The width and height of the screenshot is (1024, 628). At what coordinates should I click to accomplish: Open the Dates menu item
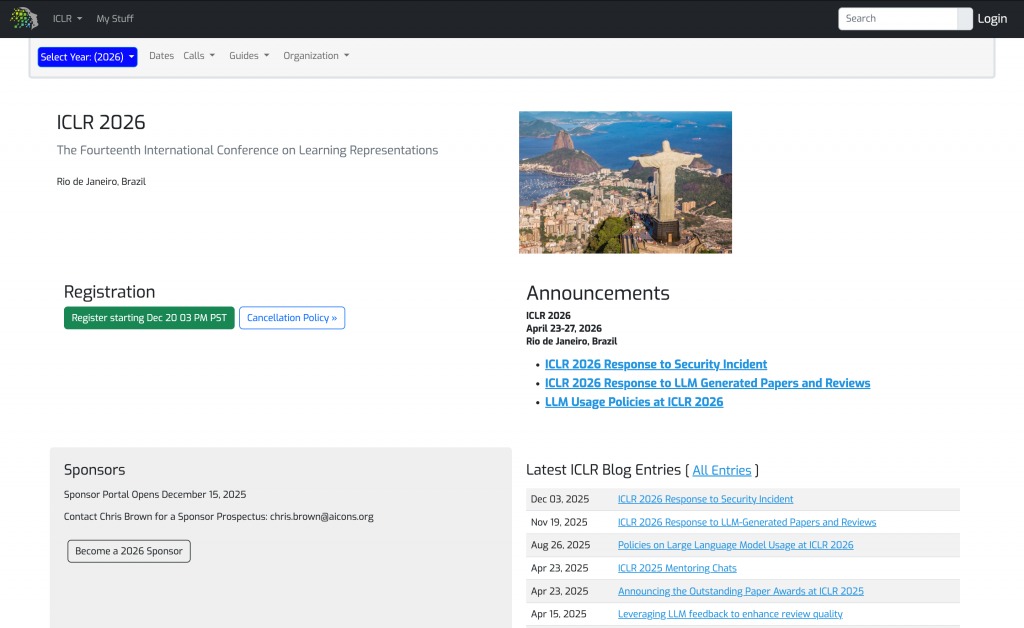pos(161,56)
